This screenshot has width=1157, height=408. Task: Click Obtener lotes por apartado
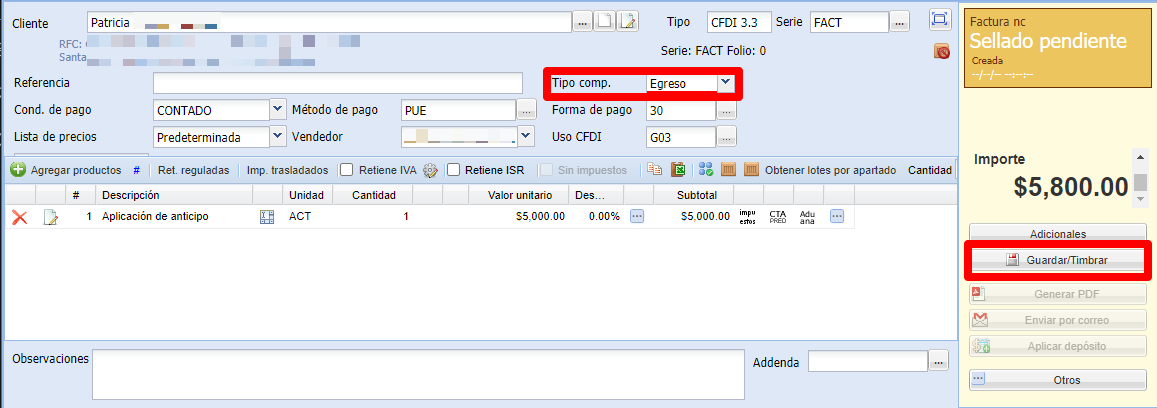830,170
